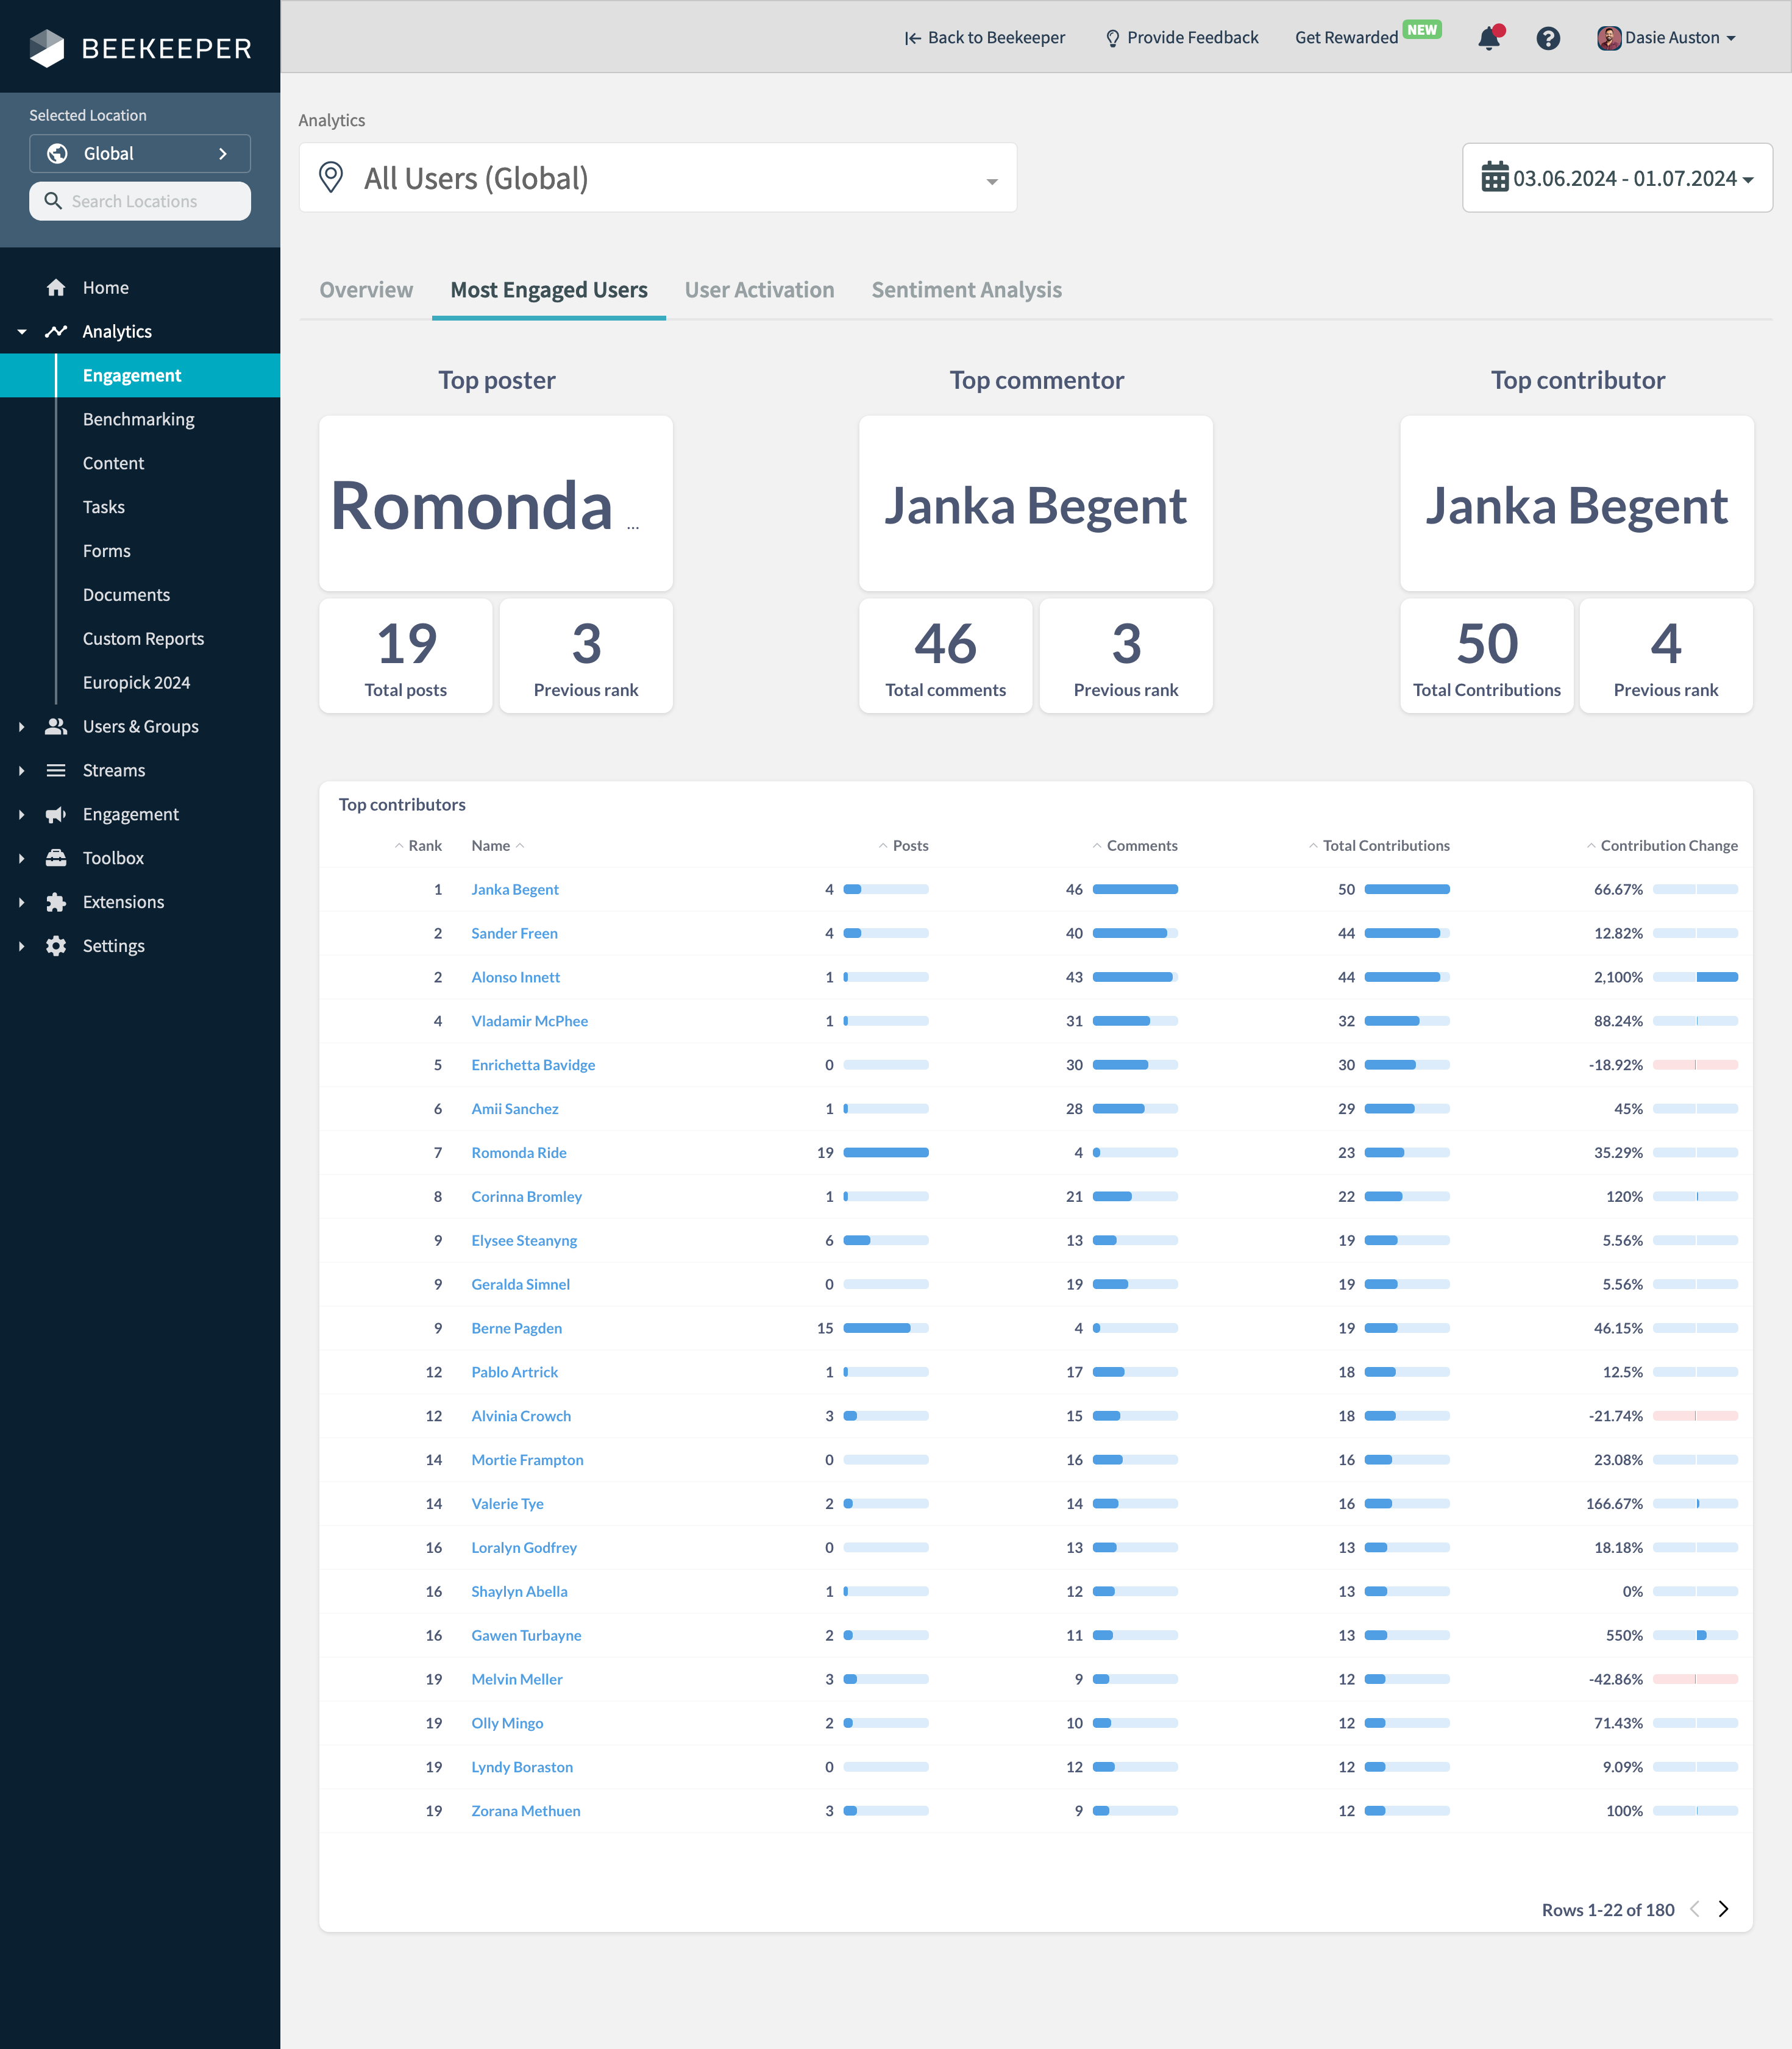Click the location pin icon by All Users
This screenshot has height=2049, width=1792.
(x=331, y=177)
